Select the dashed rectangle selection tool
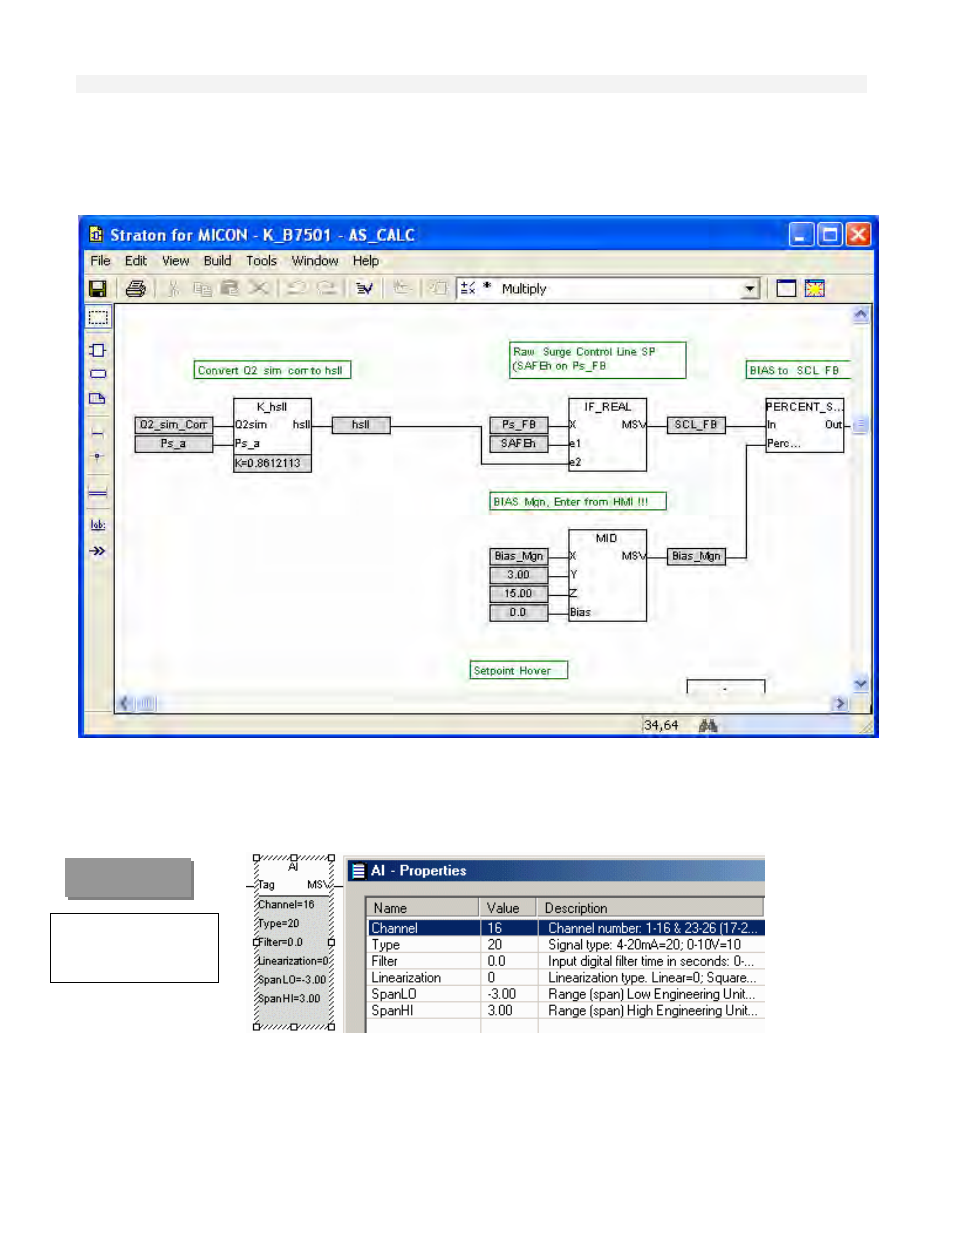954x1235 pixels. pyautogui.click(x=98, y=318)
